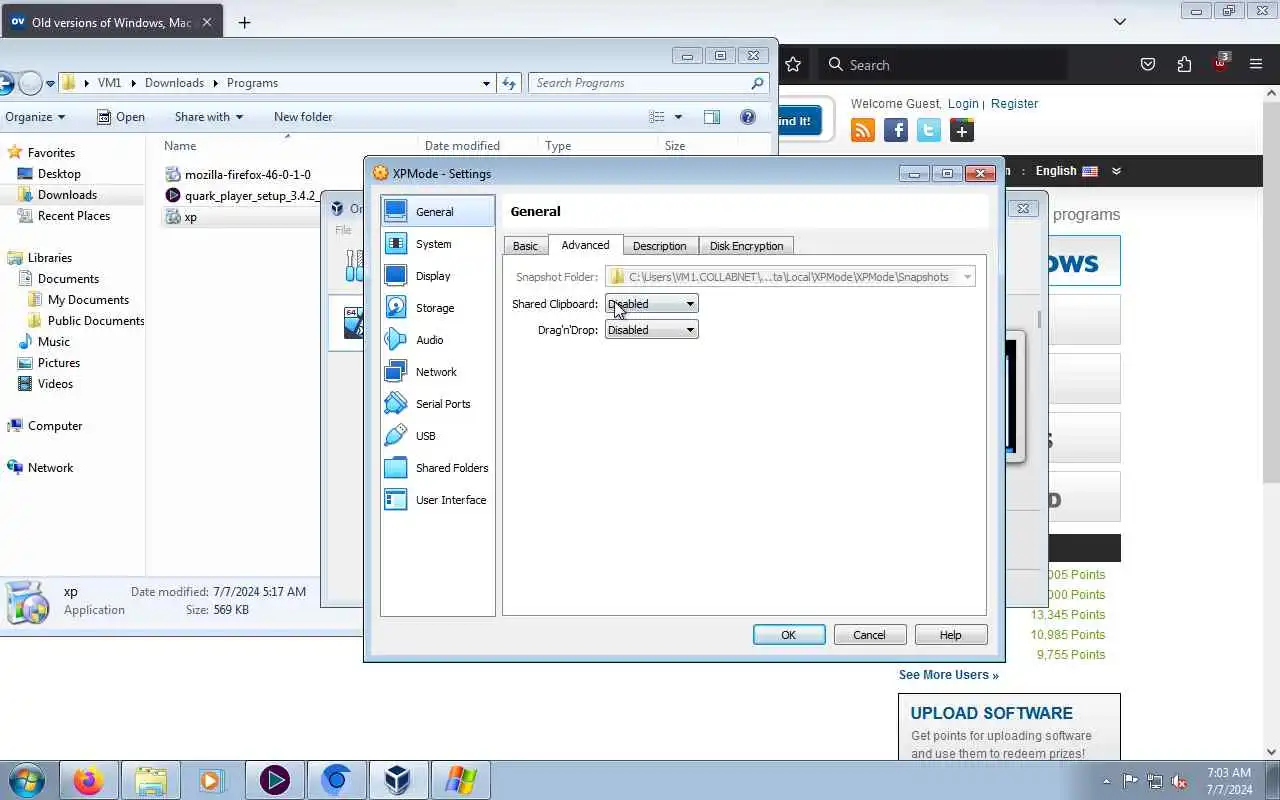Open Network settings category in XPMode
The height and width of the screenshot is (800, 1280).
point(438,372)
